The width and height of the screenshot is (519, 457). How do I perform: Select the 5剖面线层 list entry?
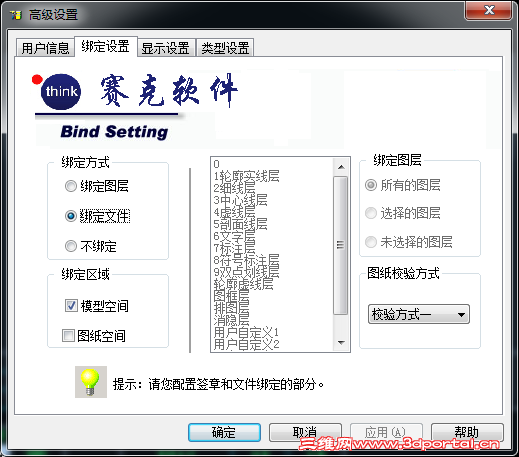tap(273, 224)
